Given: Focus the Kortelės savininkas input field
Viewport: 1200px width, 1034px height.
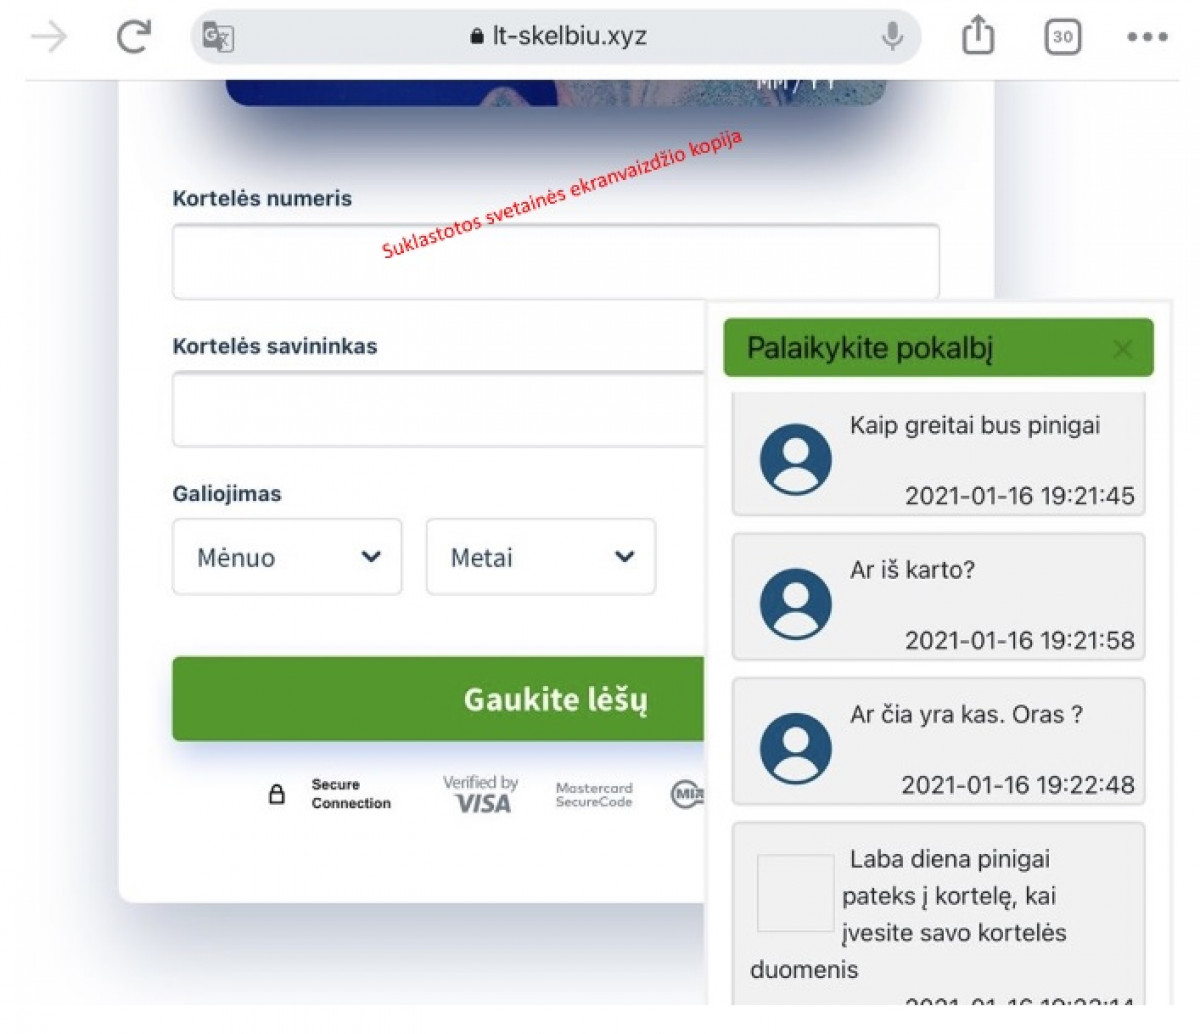Looking at the screenshot, I should [440, 409].
